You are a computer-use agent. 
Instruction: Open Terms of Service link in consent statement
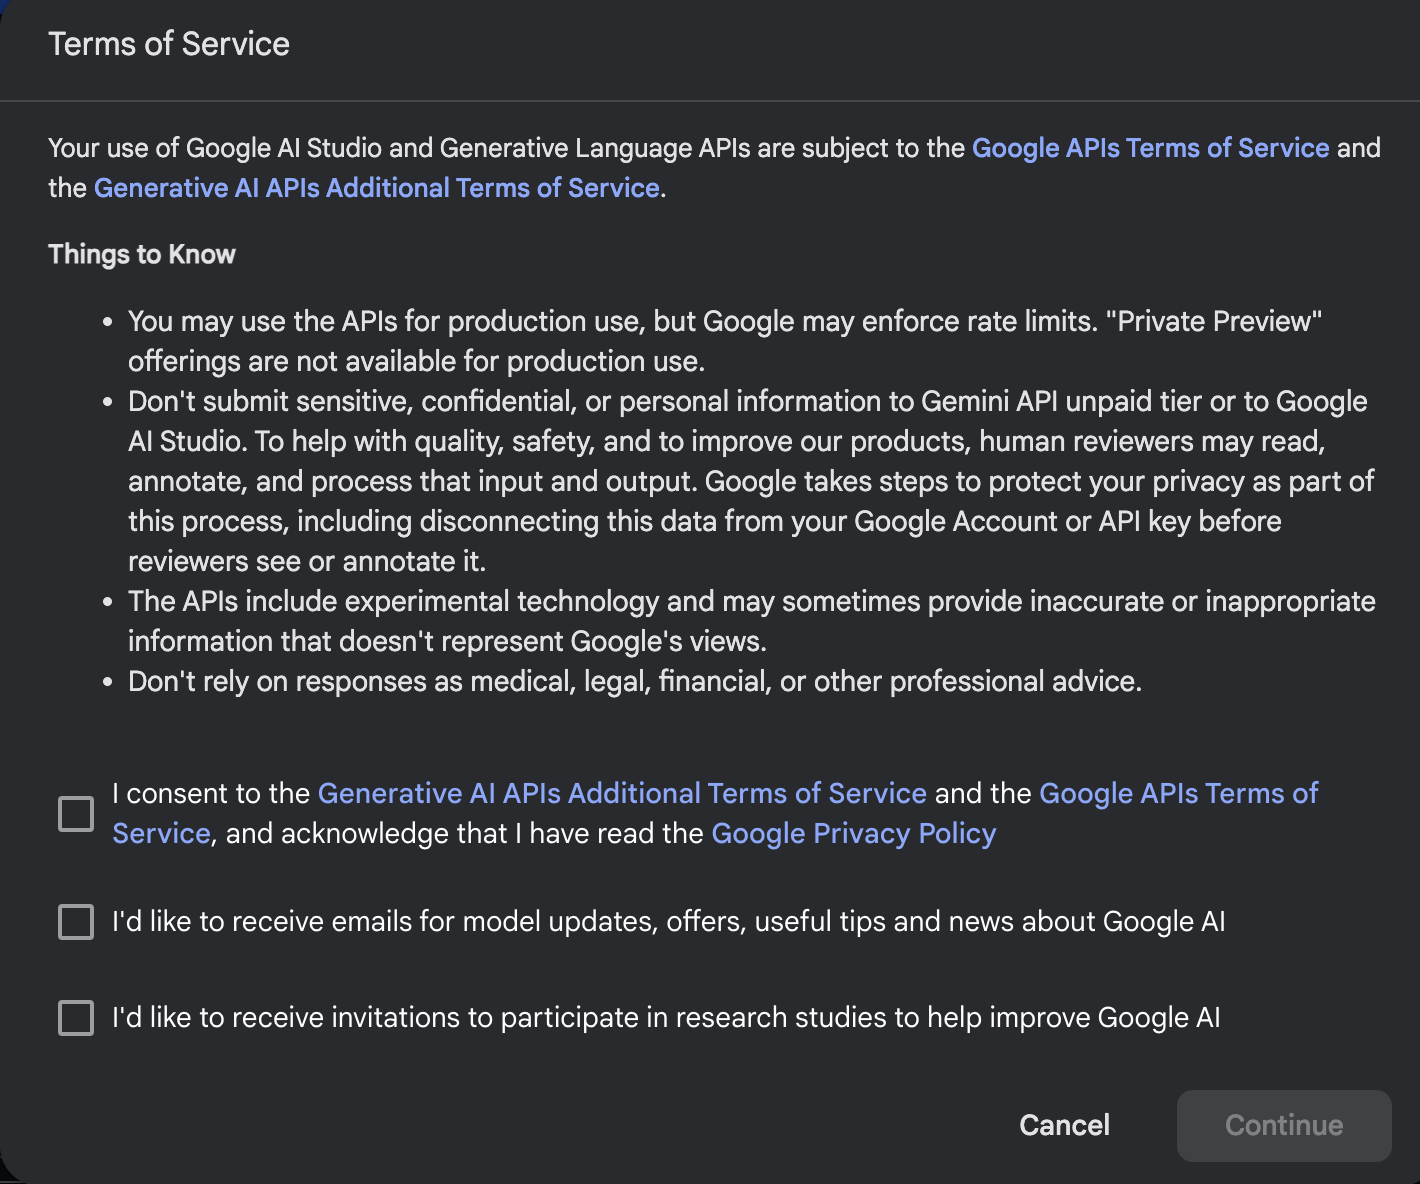coord(1178,793)
